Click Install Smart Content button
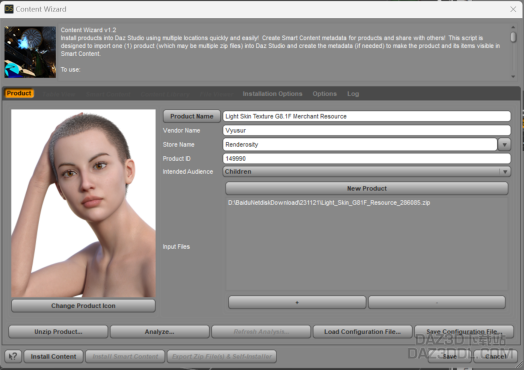The image size is (524, 370). 125,357
